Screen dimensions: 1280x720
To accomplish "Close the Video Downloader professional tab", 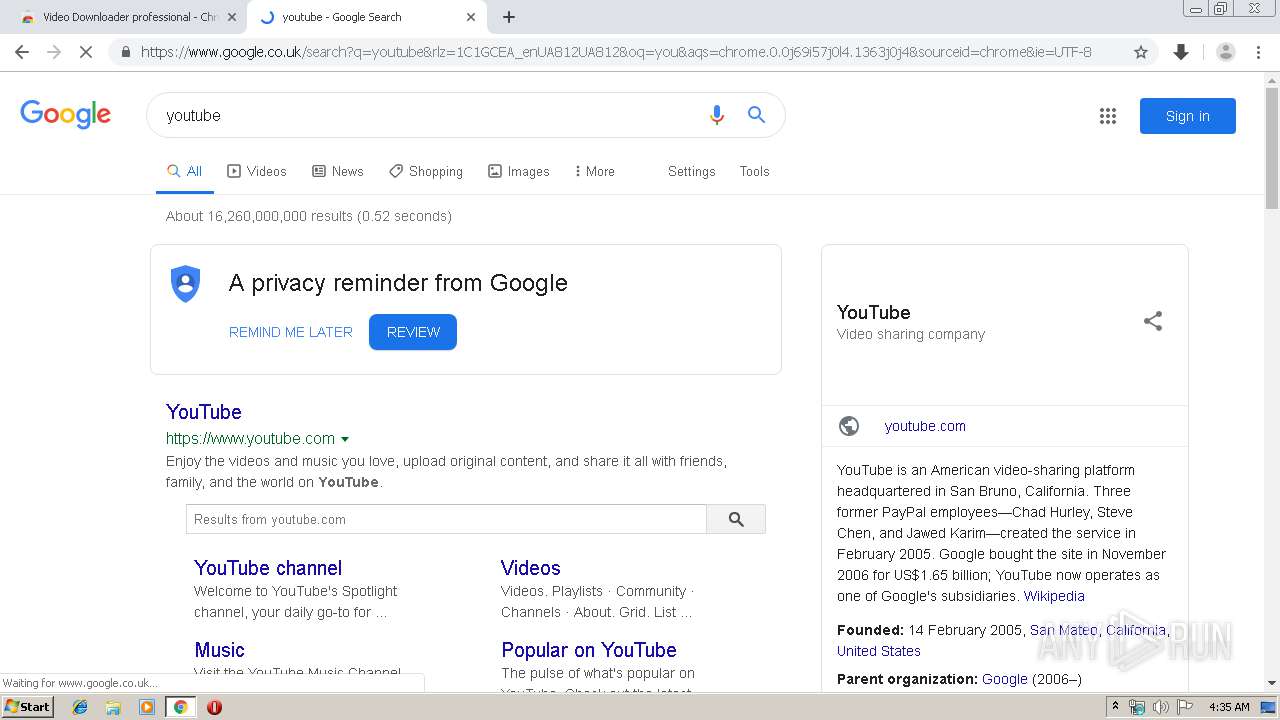I will tap(232, 17).
